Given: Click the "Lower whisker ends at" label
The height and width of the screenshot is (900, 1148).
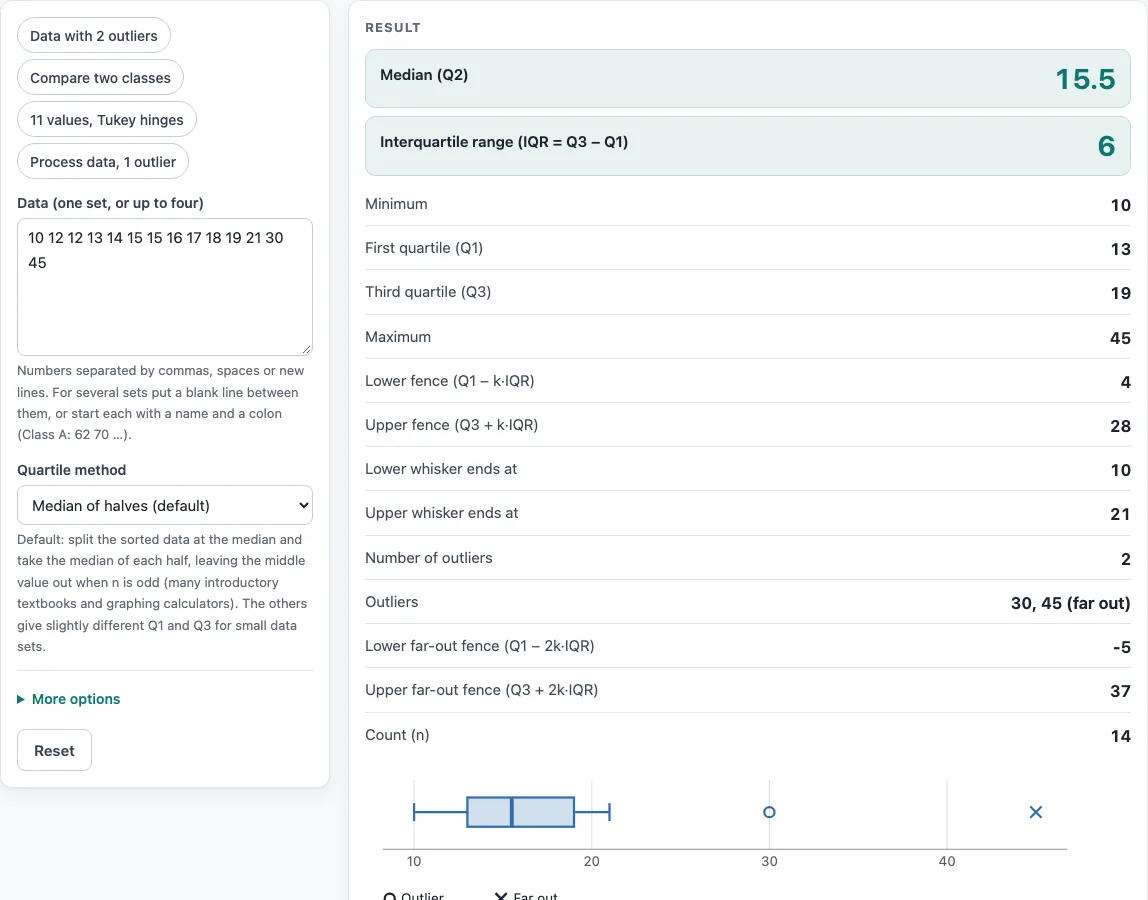Looking at the screenshot, I should [x=441, y=469].
